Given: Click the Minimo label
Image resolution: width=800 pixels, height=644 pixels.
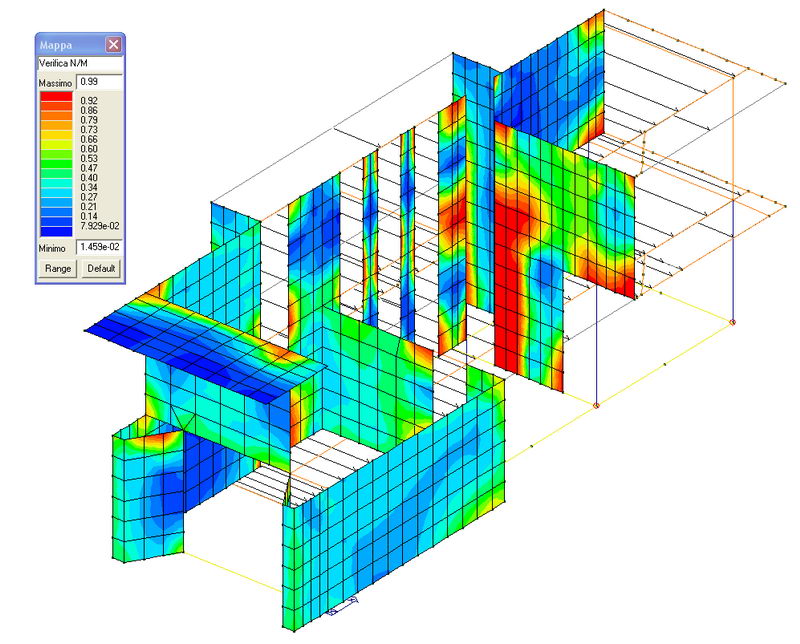Looking at the screenshot, I should (x=52, y=249).
